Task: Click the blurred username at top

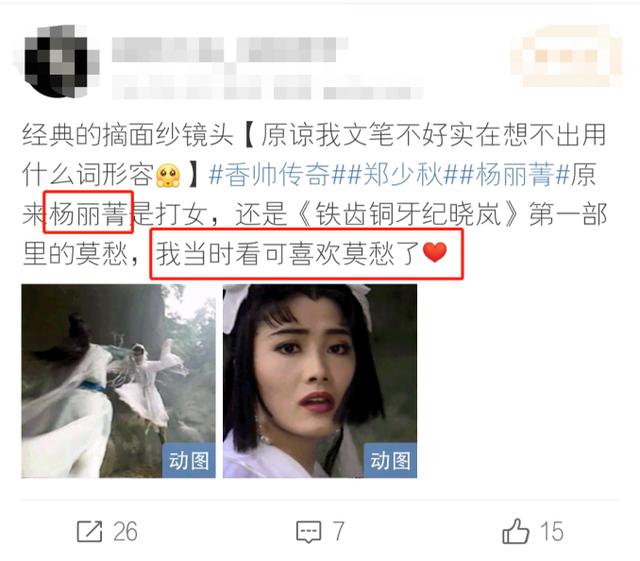Action: tap(230, 50)
